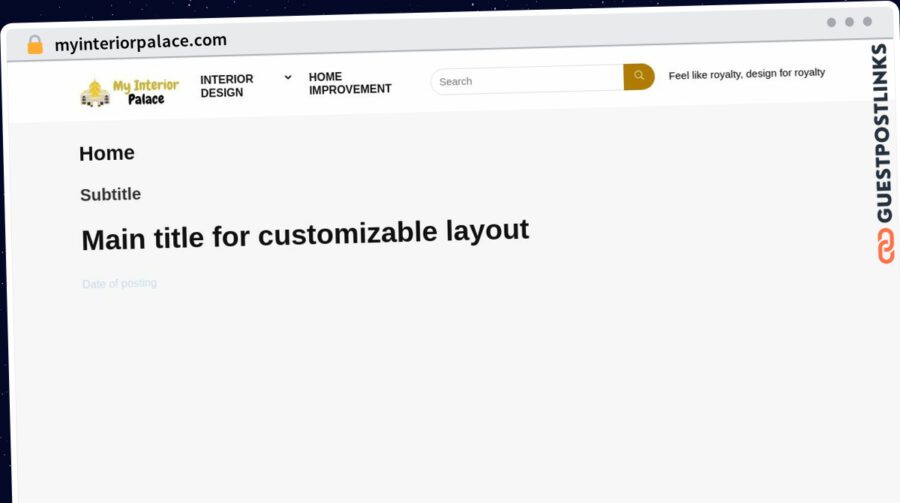Image resolution: width=900 pixels, height=503 pixels.
Task: Click the myinteriorpalace.com address text
Action: [x=141, y=42]
